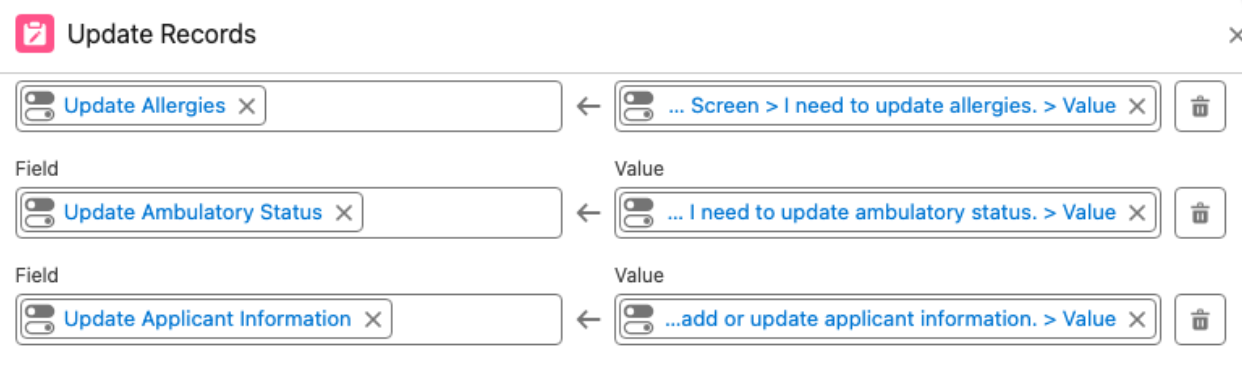This screenshot has height=368, width=1242.
Task: Clear the applicant information value pill
Action: pyautogui.click(x=1137, y=319)
